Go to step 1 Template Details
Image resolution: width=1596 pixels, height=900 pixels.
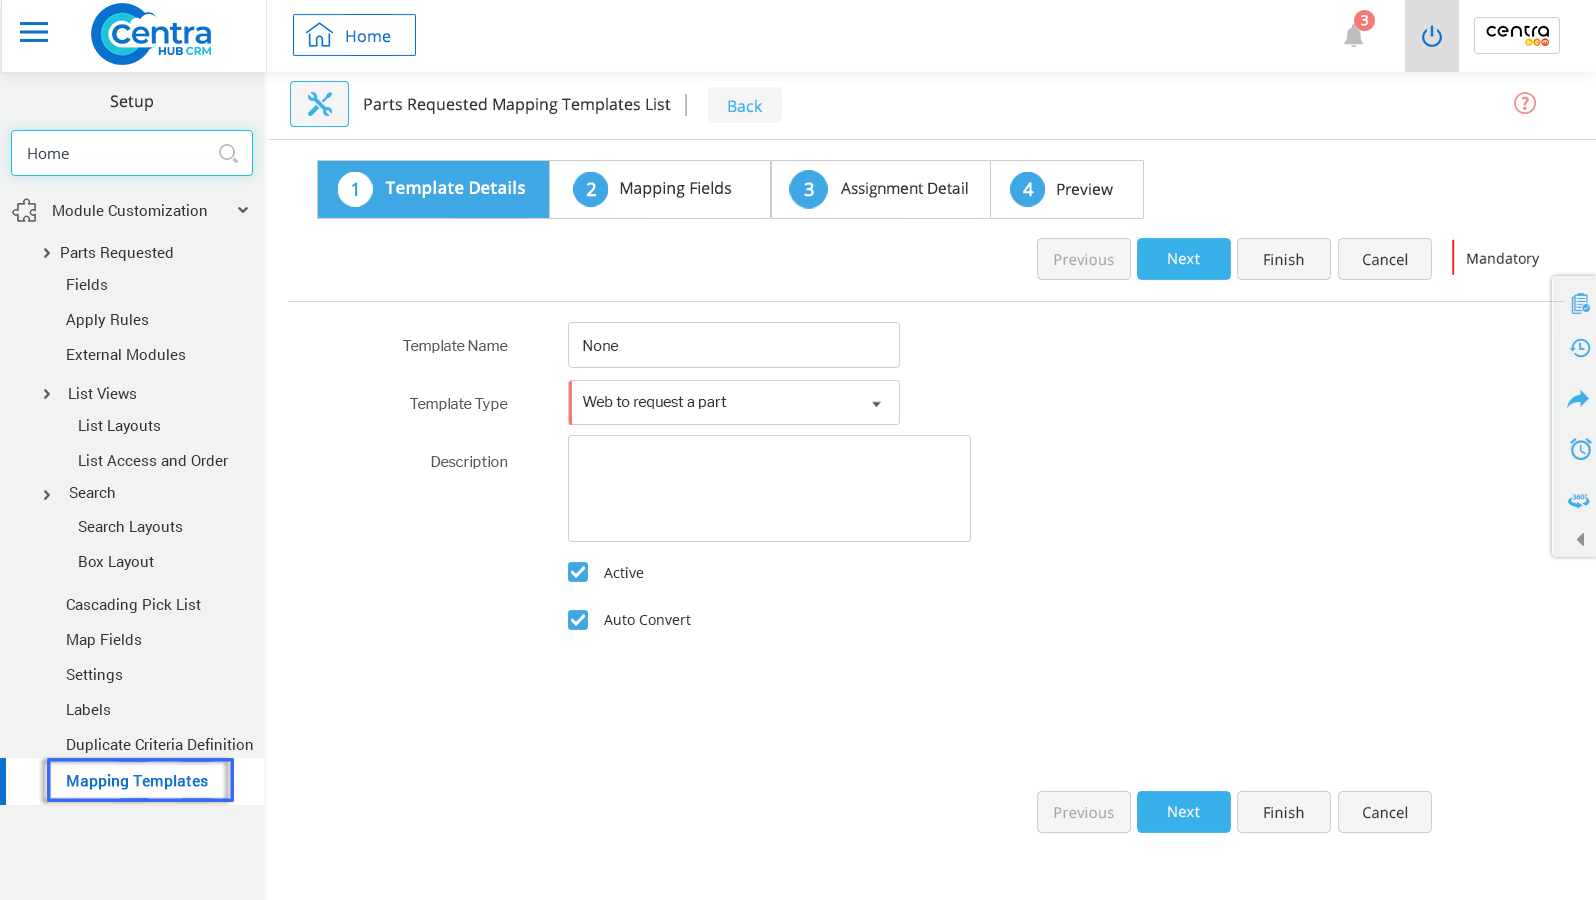(x=433, y=189)
